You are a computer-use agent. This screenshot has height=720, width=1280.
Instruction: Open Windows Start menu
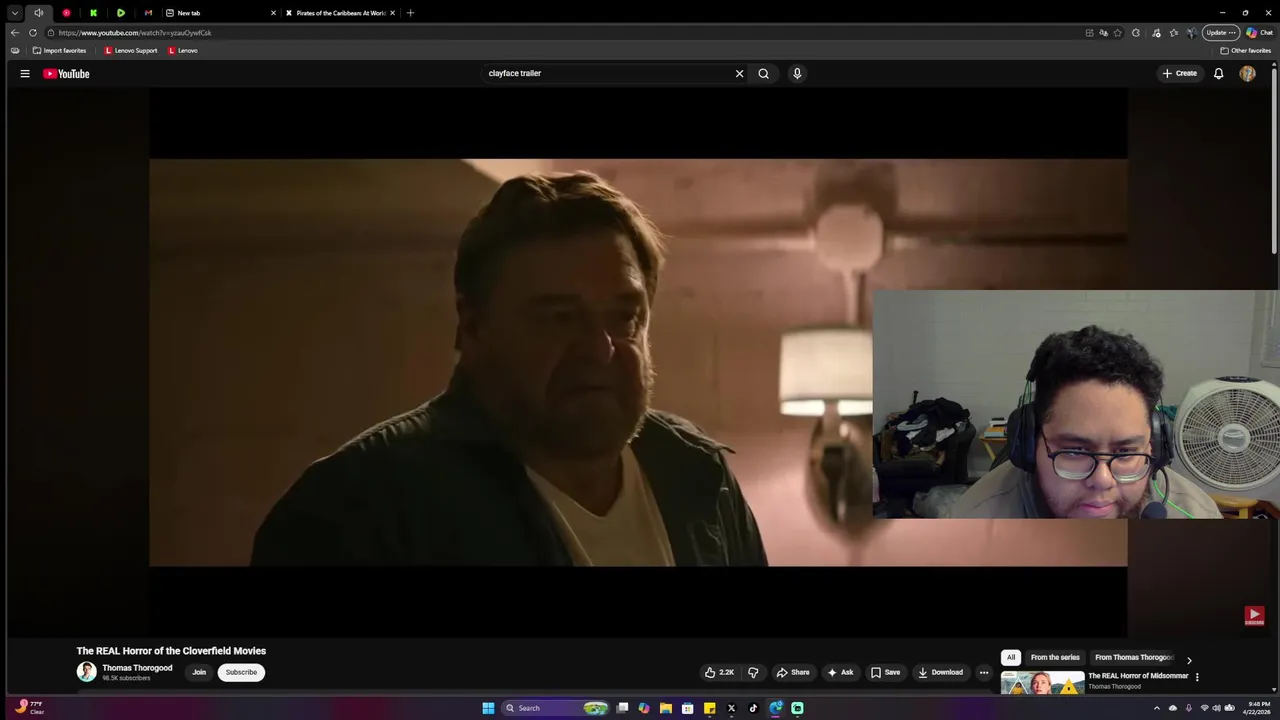488,708
